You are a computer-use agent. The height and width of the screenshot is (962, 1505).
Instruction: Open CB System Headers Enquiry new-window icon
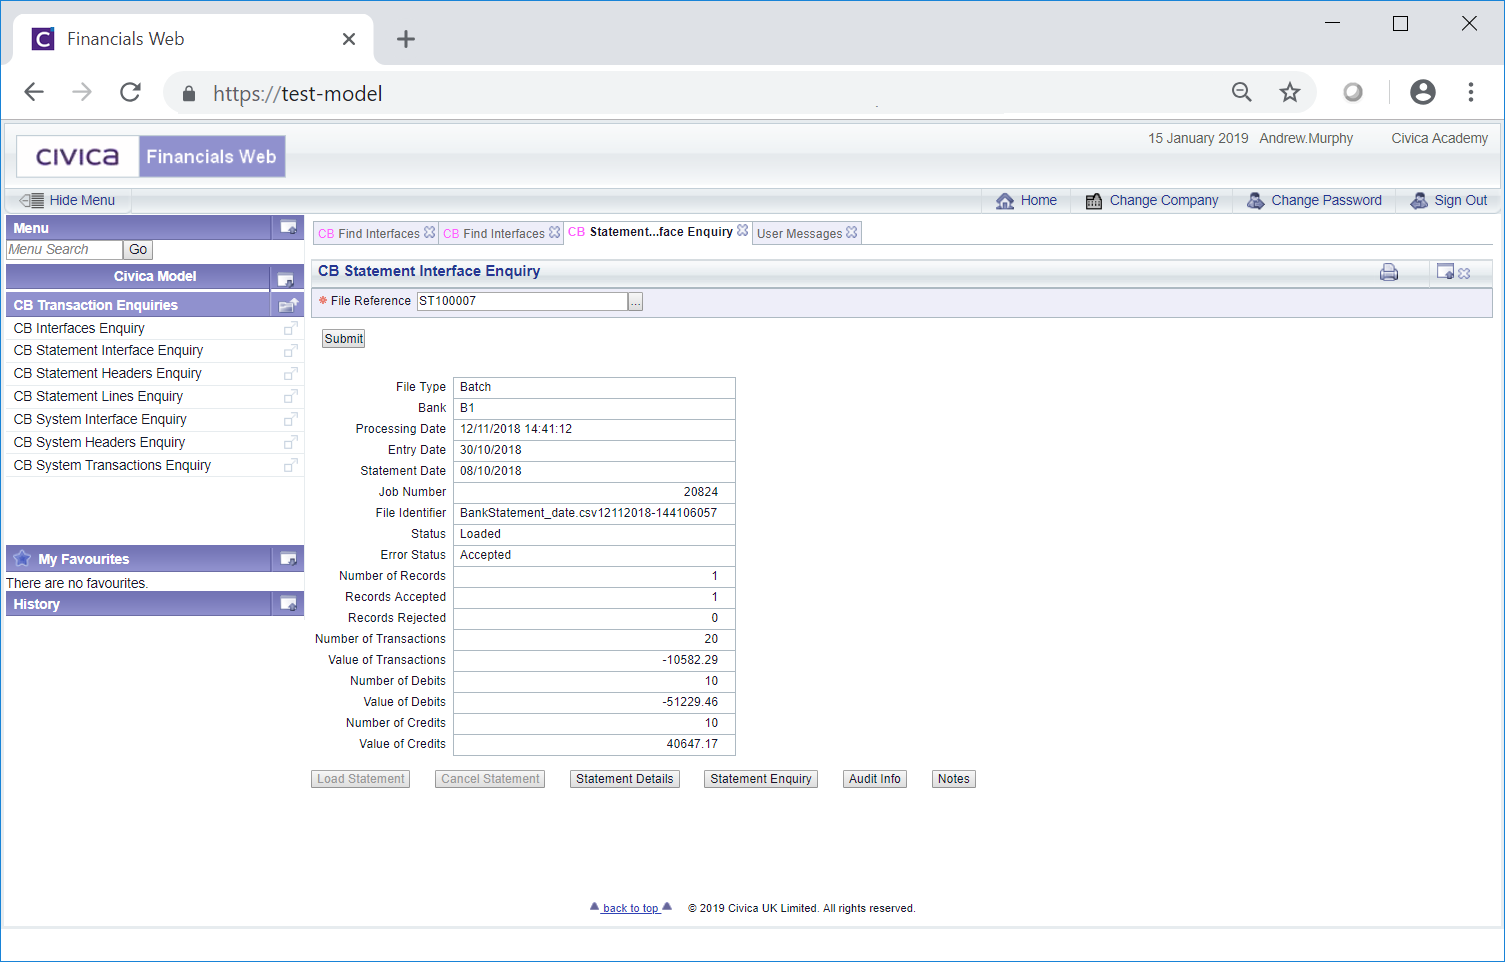coord(290,443)
